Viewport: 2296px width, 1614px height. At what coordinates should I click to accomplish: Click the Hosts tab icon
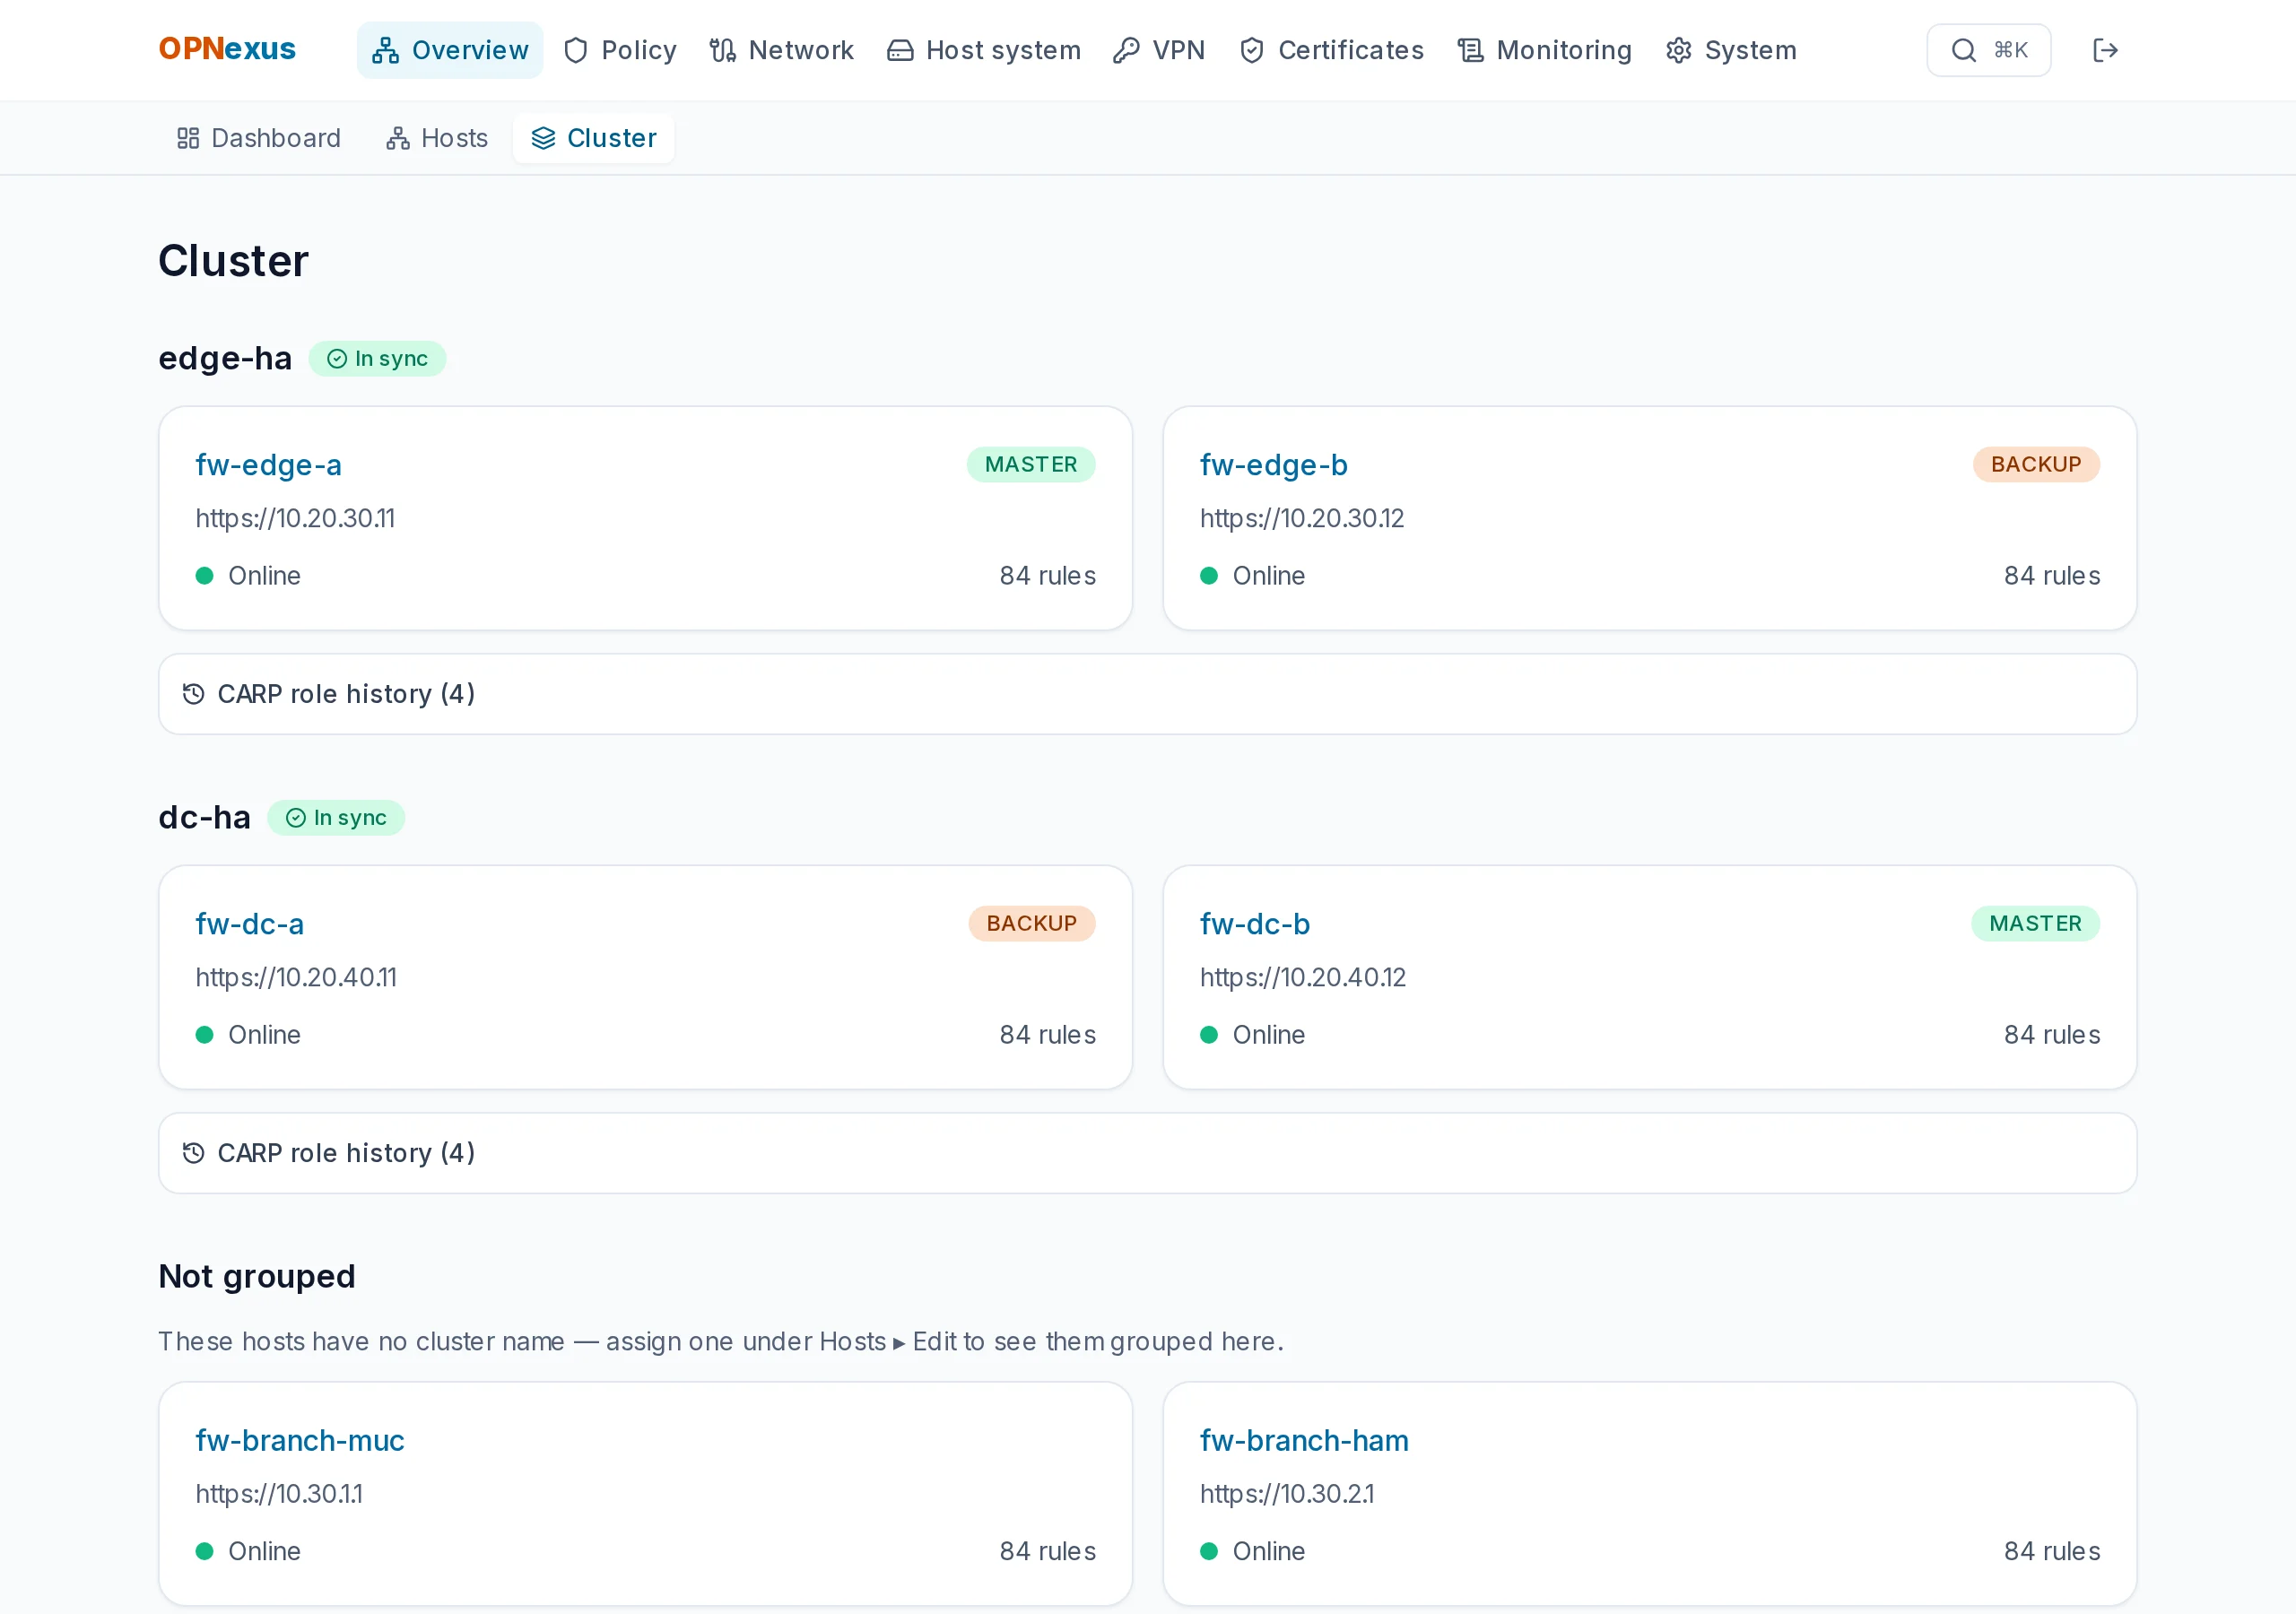(x=398, y=138)
